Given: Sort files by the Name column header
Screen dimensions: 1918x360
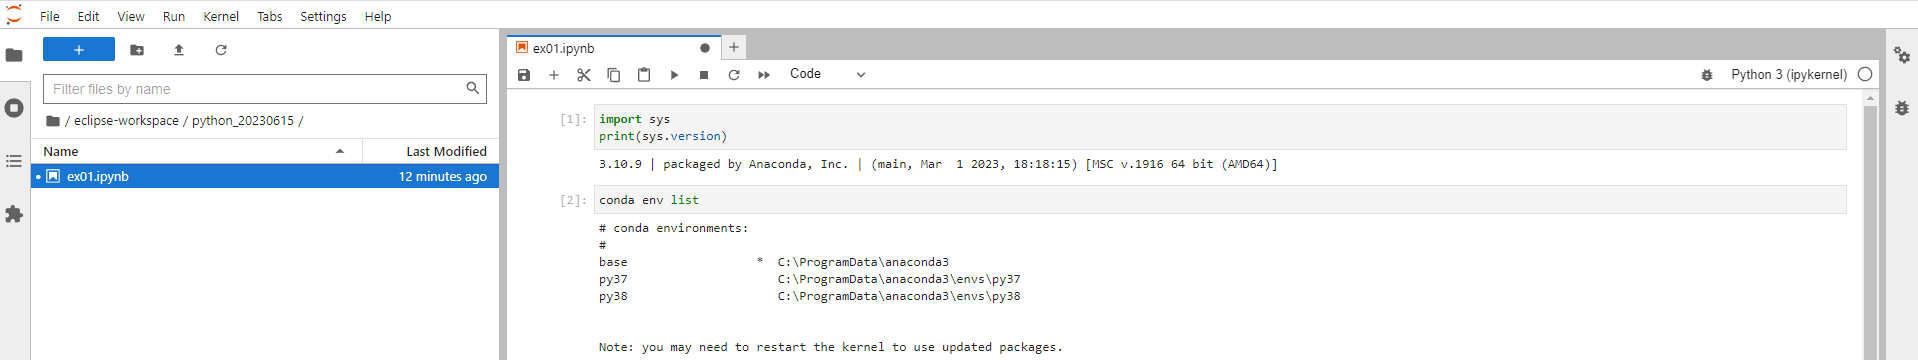Looking at the screenshot, I should (x=197, y=151).
